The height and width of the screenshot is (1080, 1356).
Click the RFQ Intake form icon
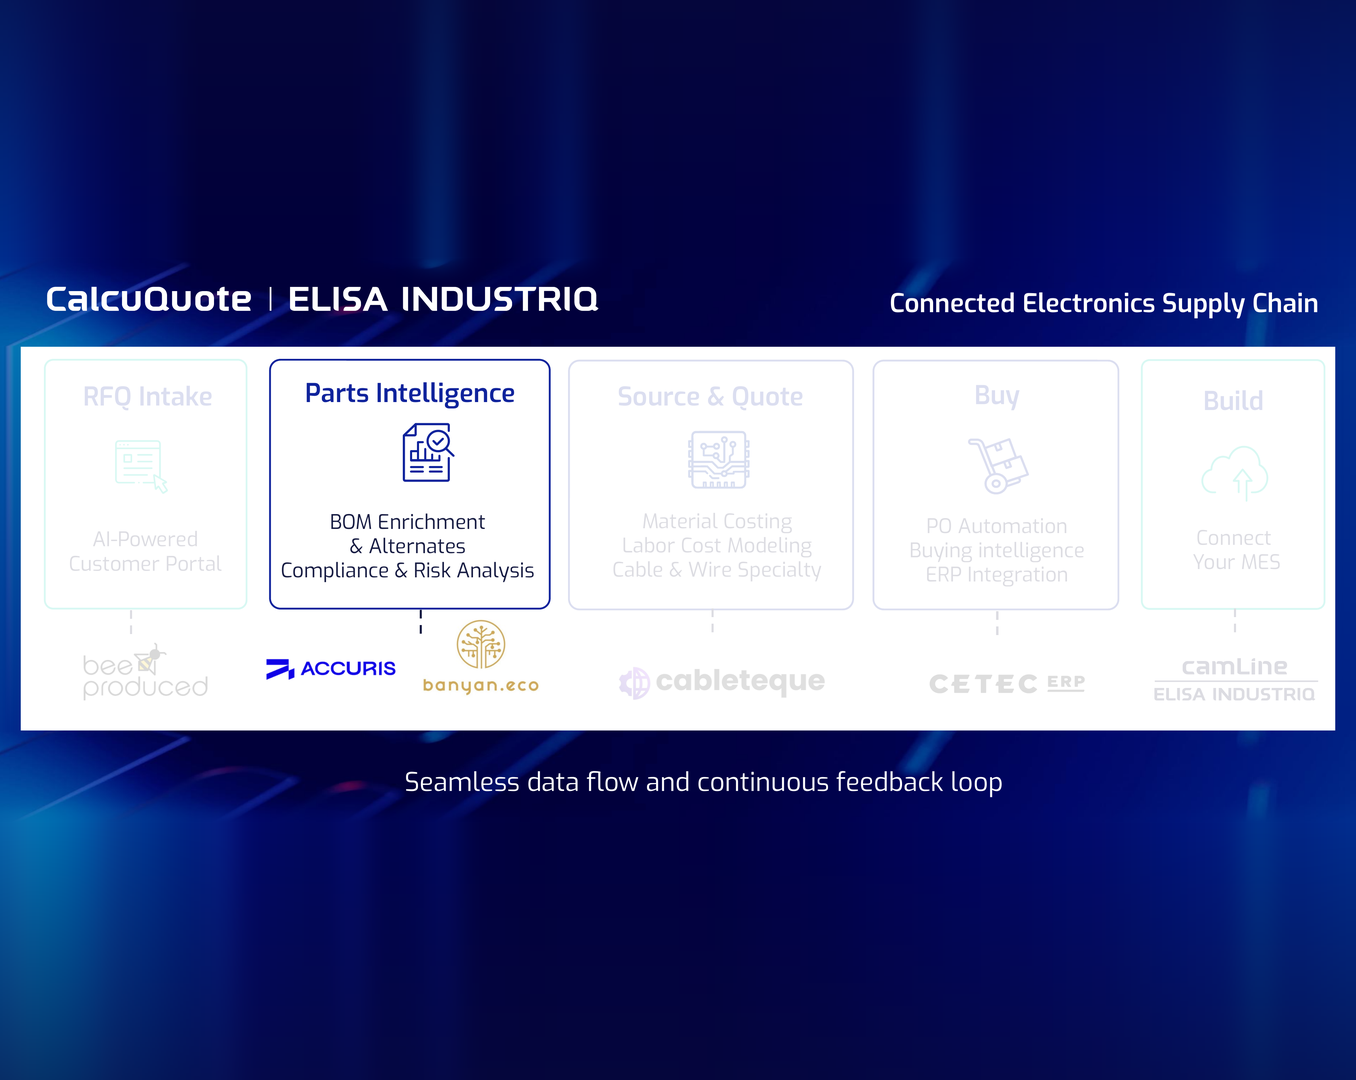point(141,466)
